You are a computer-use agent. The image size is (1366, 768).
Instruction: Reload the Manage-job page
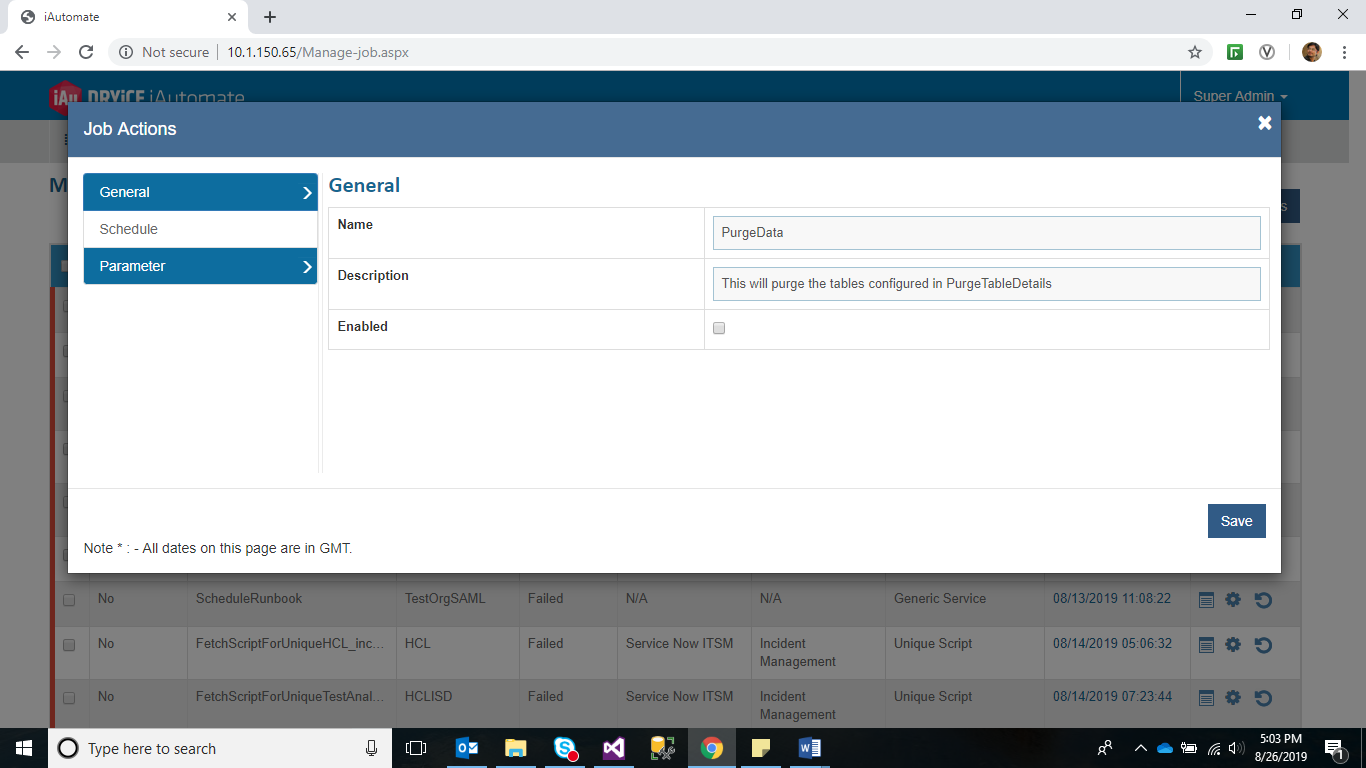tap(86, 52)
